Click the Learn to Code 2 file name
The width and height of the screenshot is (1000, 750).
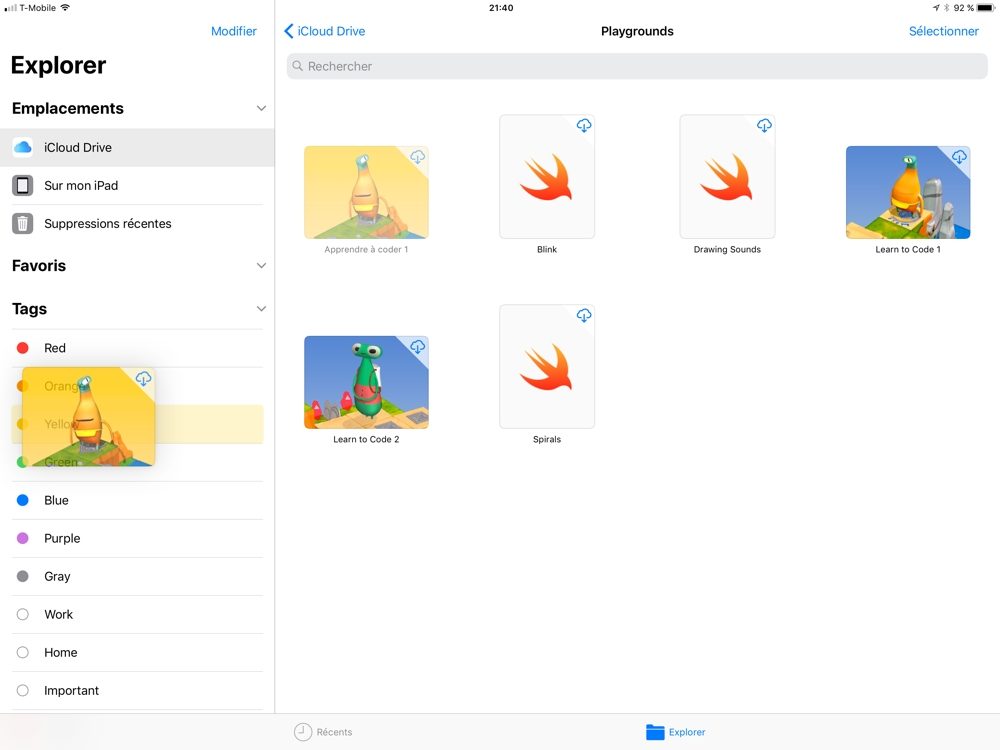tap(366, 439)
